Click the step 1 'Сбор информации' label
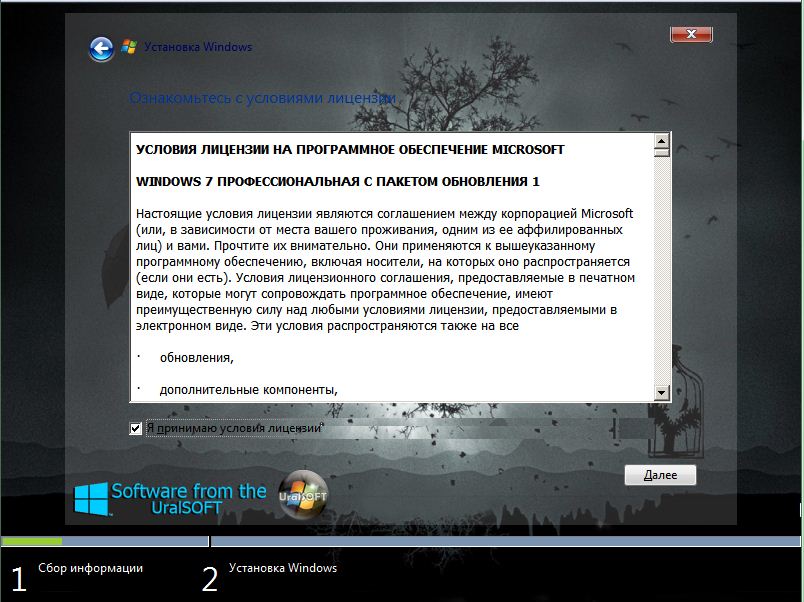Screen dimensions: 804x602 (90, 568)
